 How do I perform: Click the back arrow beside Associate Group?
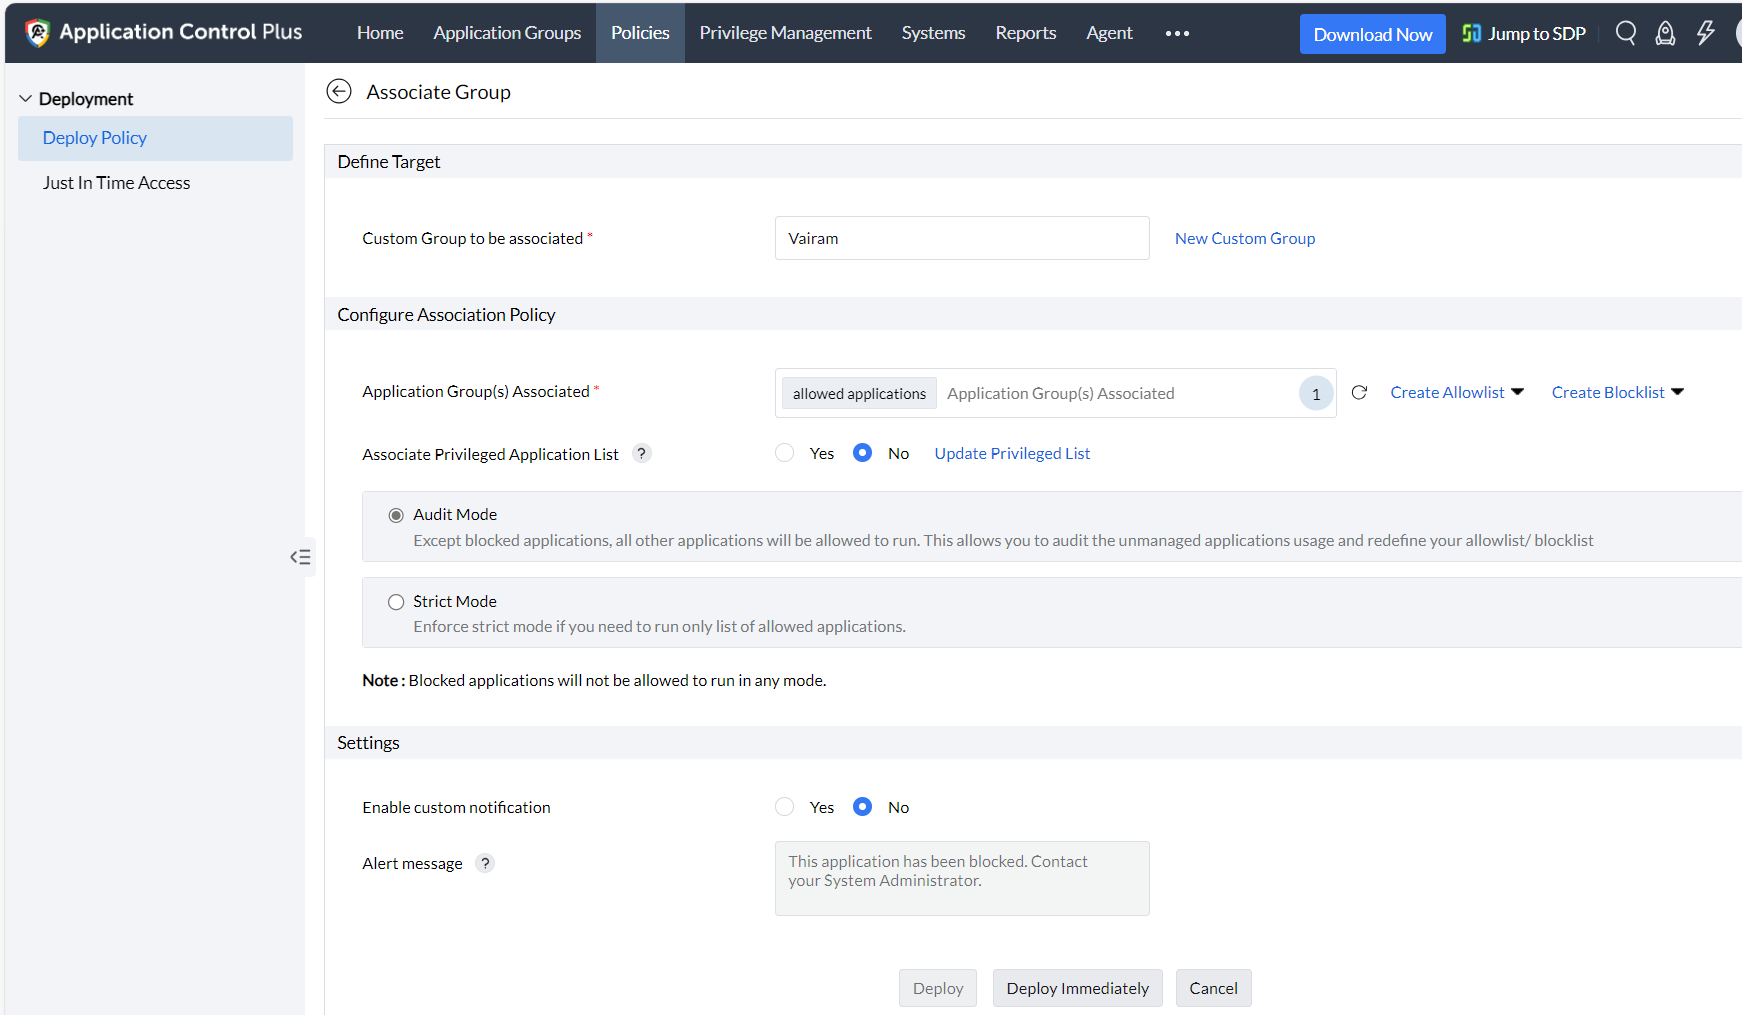339,92
